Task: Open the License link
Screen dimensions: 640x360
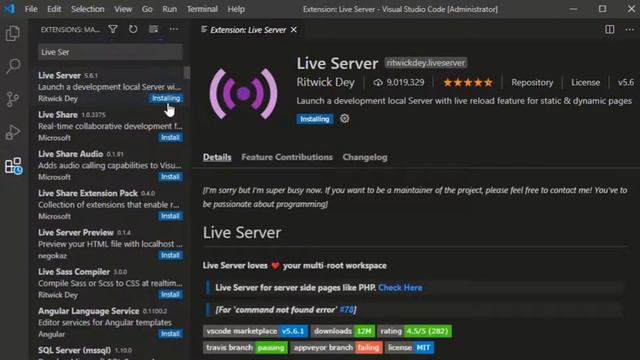Action: click(x=585, y=82)
